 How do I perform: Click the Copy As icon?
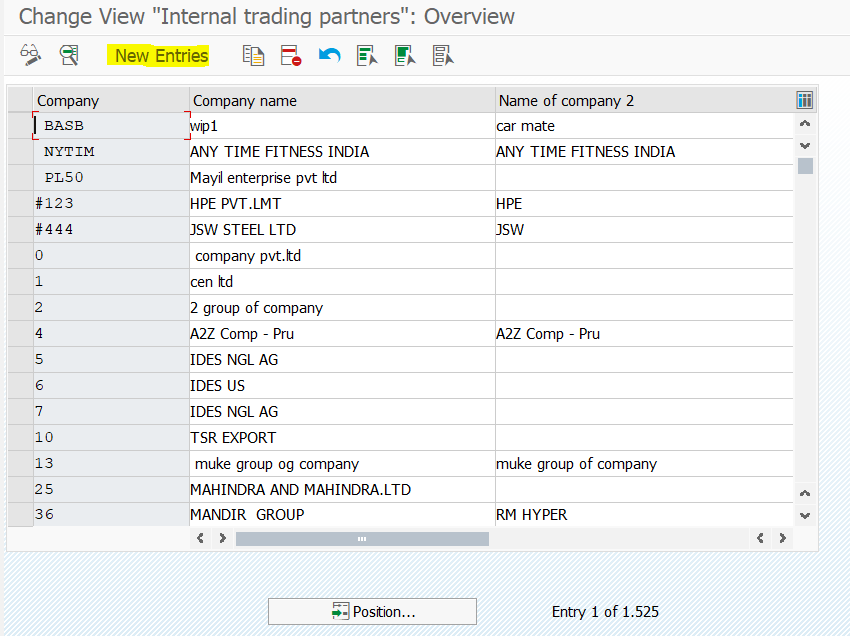[253, 55]
